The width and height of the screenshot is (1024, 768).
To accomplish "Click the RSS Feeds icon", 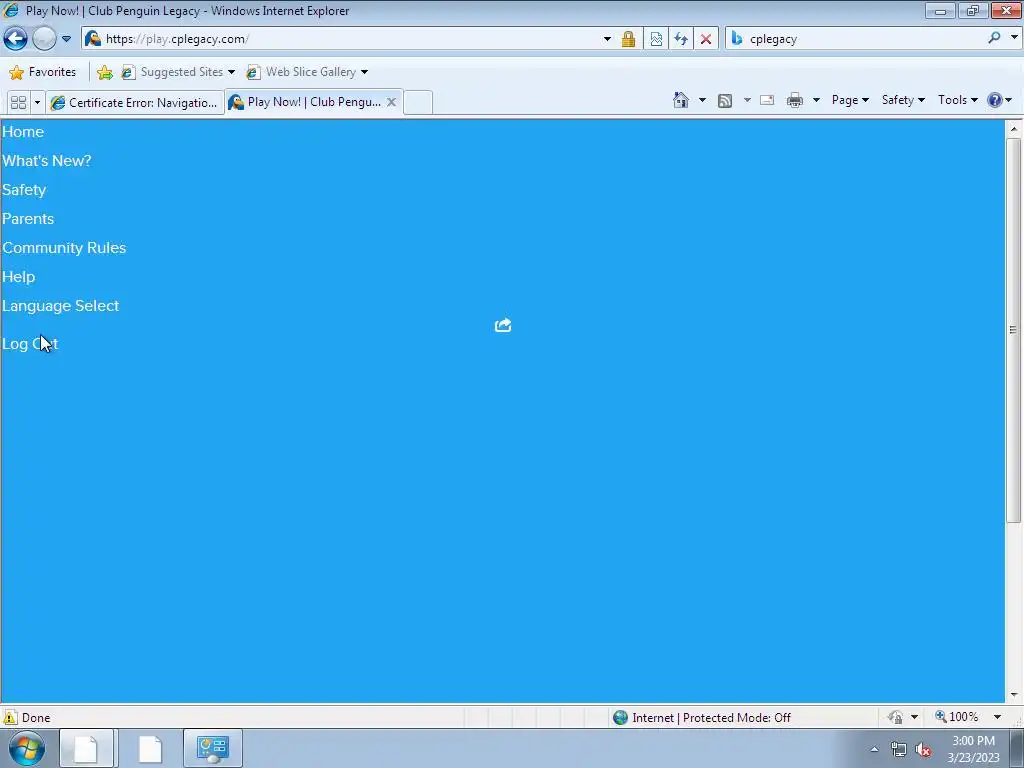I will 725,101.
